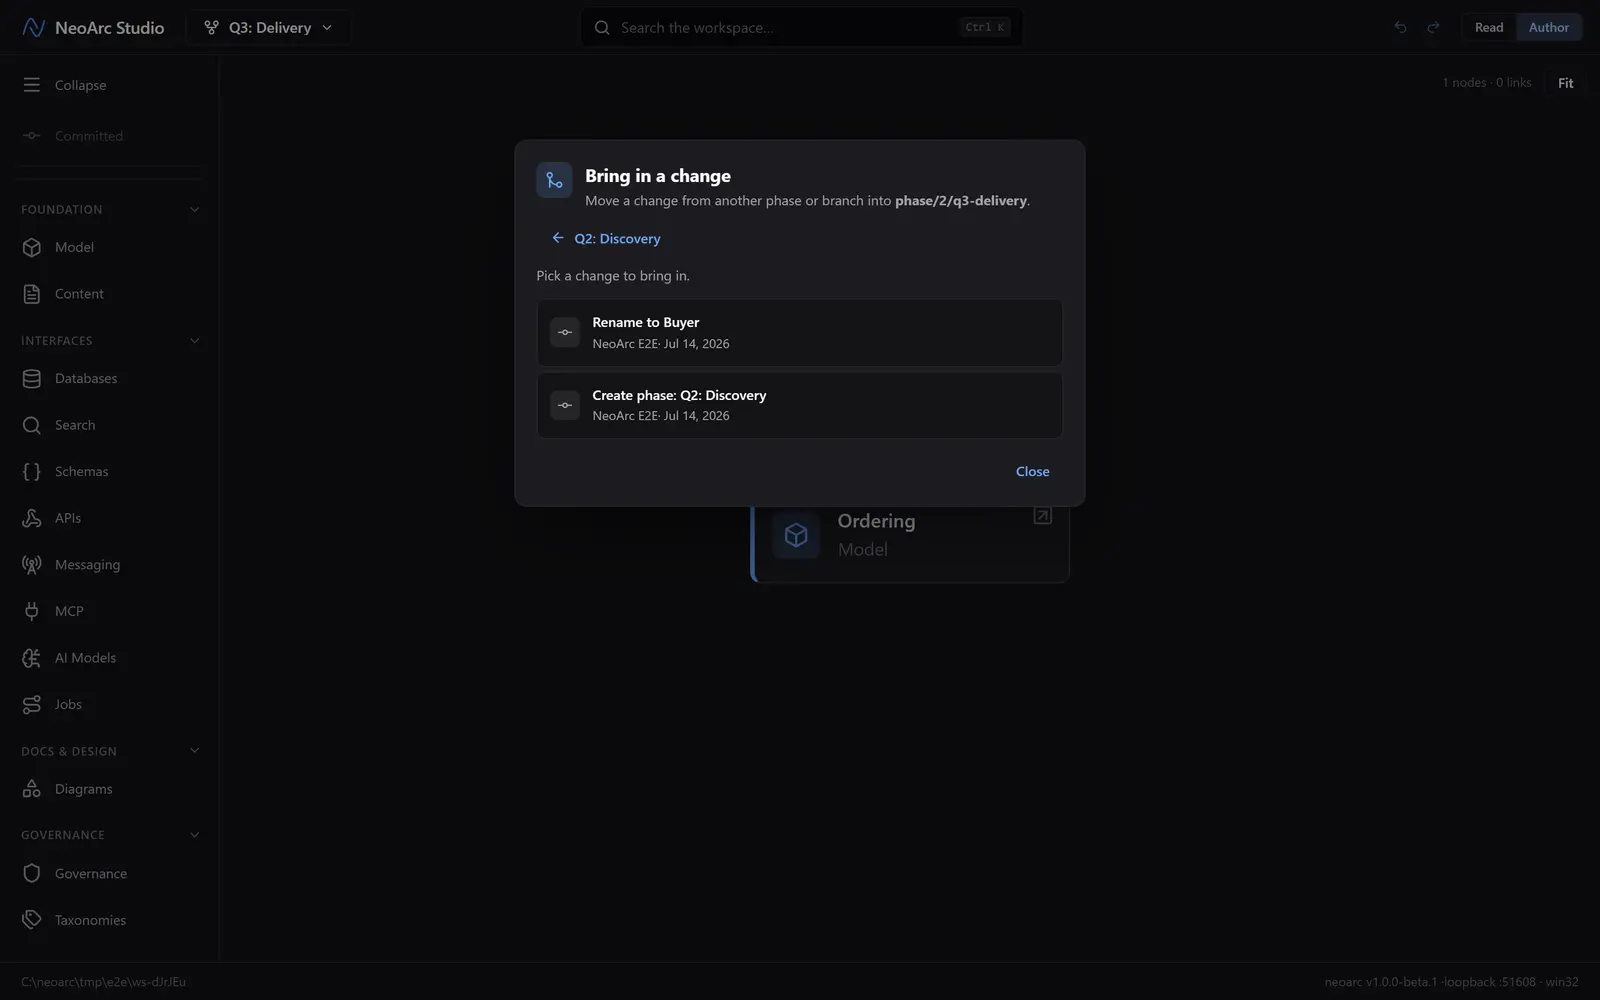Click the Ctrl K shortcut badge
This screenshot has width=1600, height=1000.
985,27
